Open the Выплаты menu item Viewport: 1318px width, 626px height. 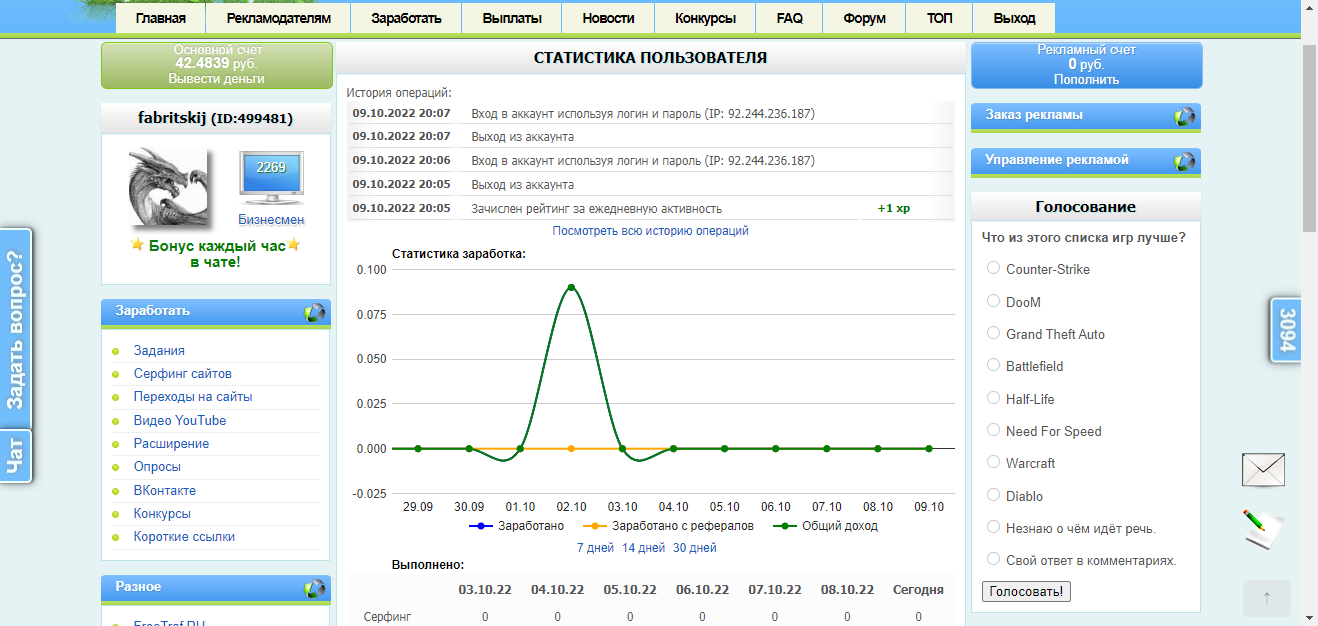512,18
